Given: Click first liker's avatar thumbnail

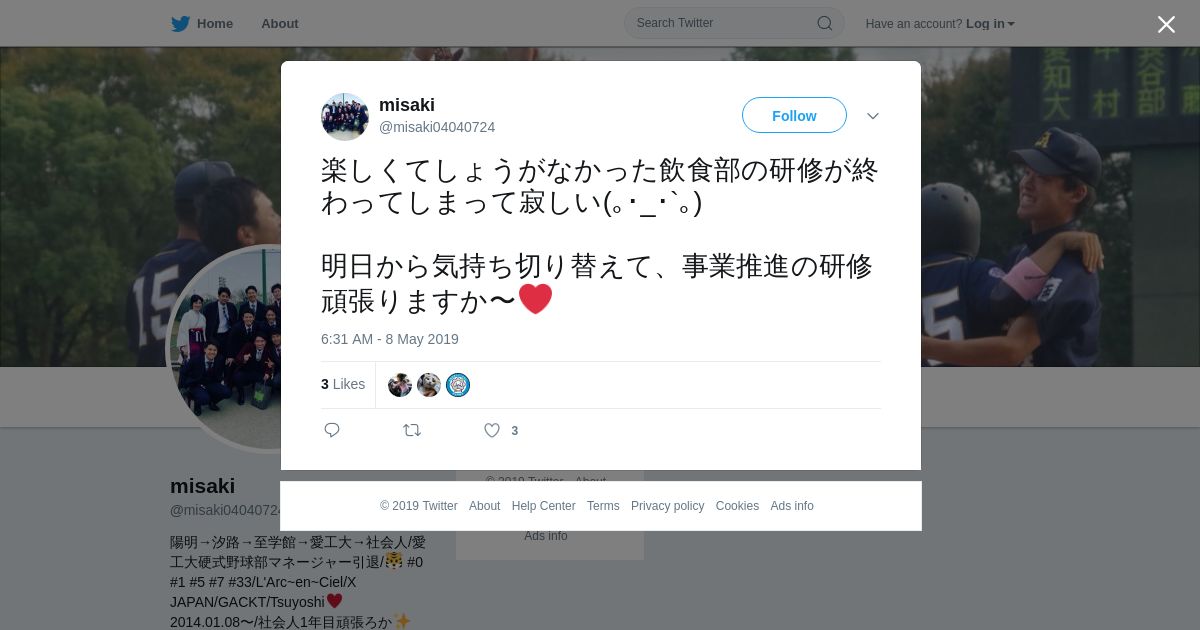Looking at the screenshot, I should (x=400, y=385).
